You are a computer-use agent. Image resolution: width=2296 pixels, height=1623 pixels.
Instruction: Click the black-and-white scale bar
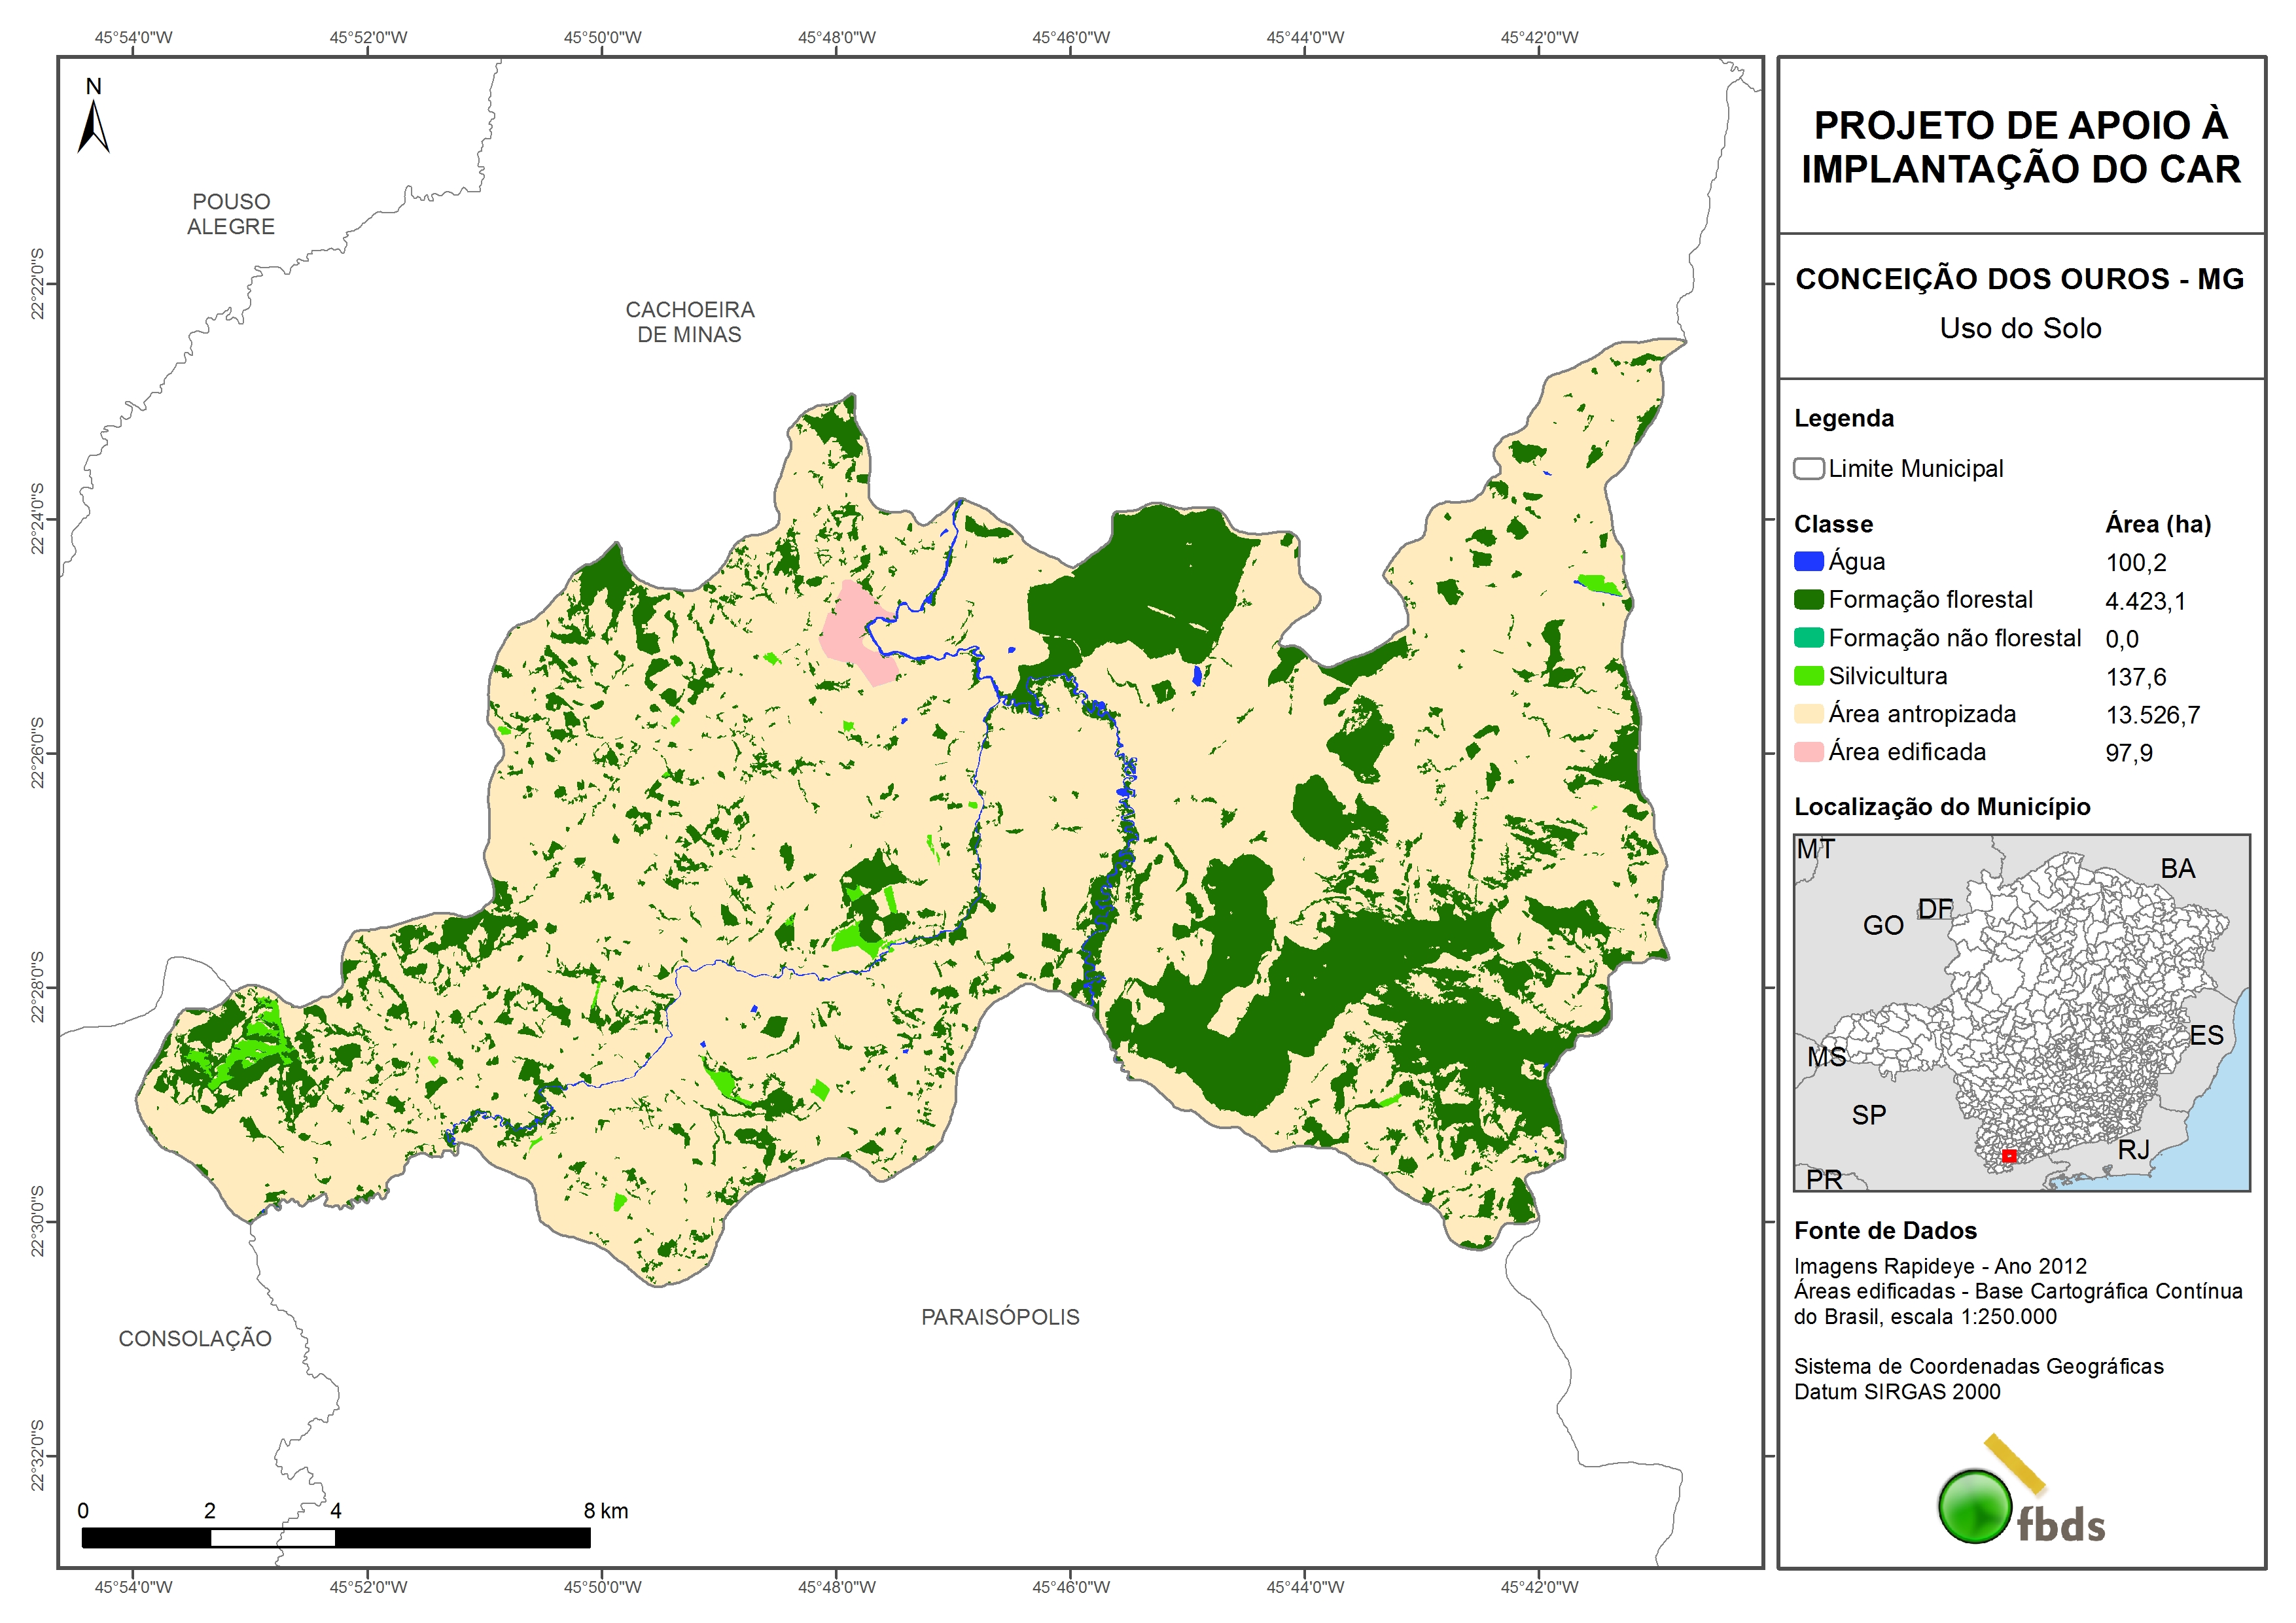[335, 1537]
